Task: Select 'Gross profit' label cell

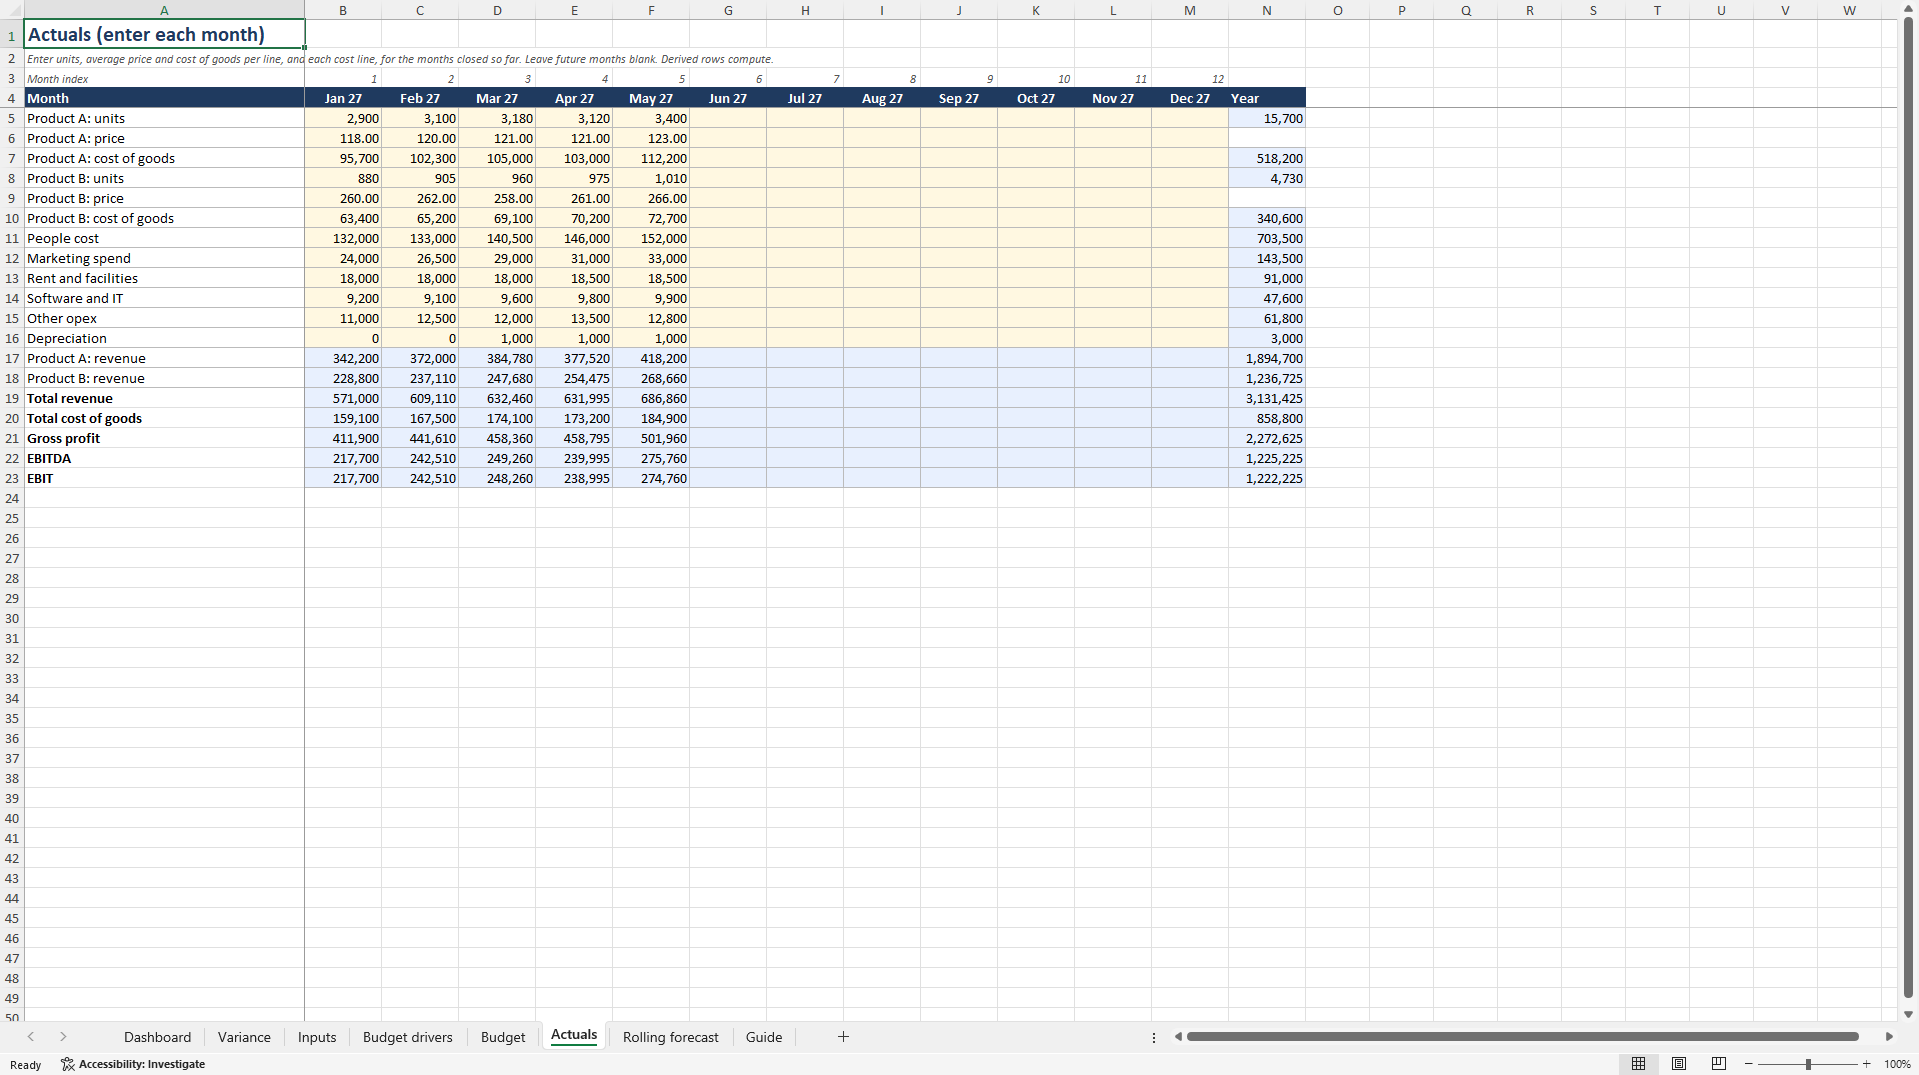Action: click(164, 438)
